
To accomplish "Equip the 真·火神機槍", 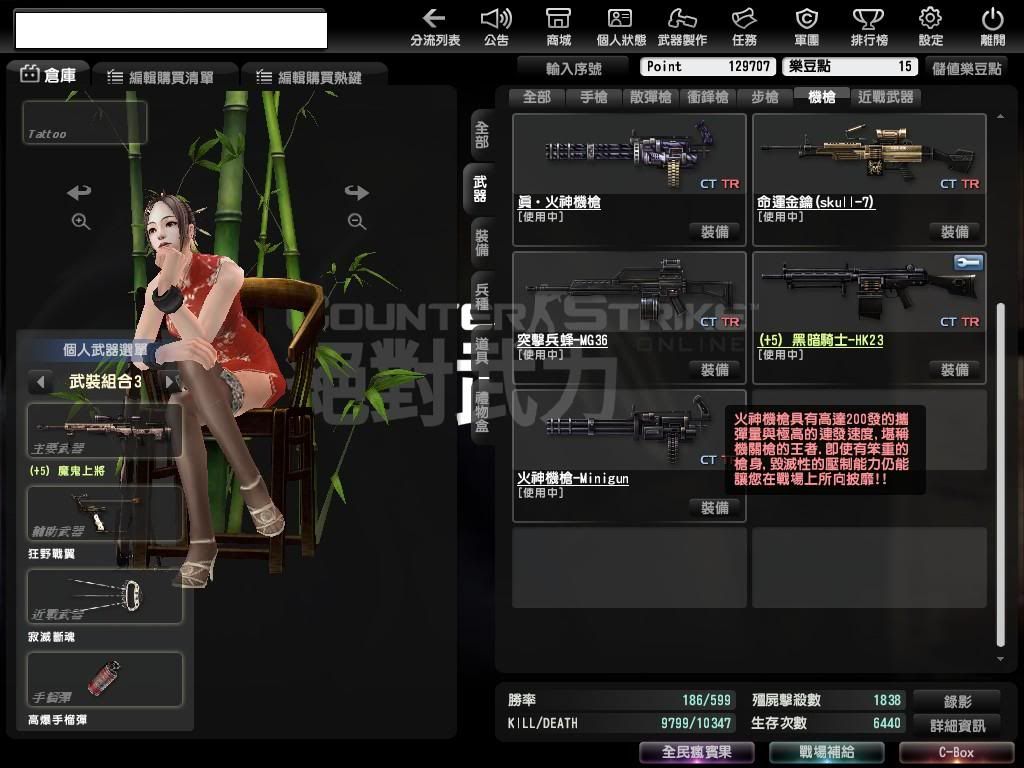I will pyautogui.click(x=714, y=232).
